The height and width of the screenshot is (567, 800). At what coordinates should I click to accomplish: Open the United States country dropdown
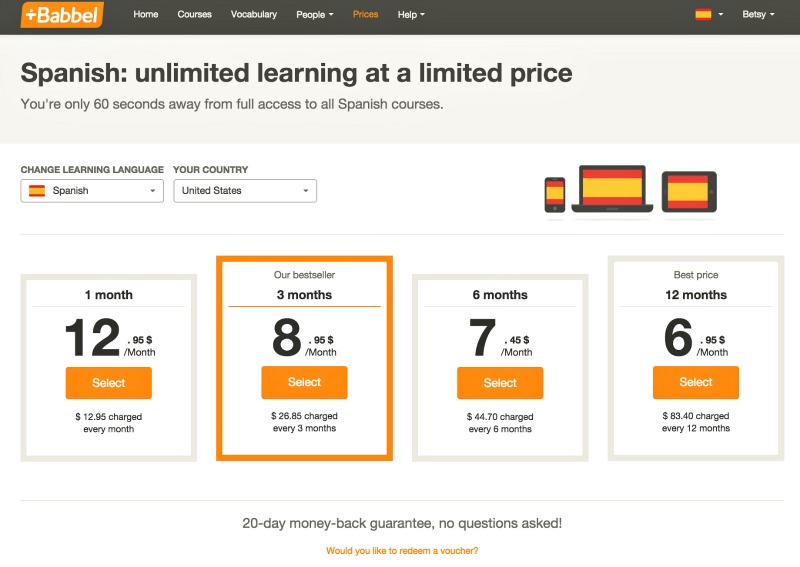coord(245,191)
